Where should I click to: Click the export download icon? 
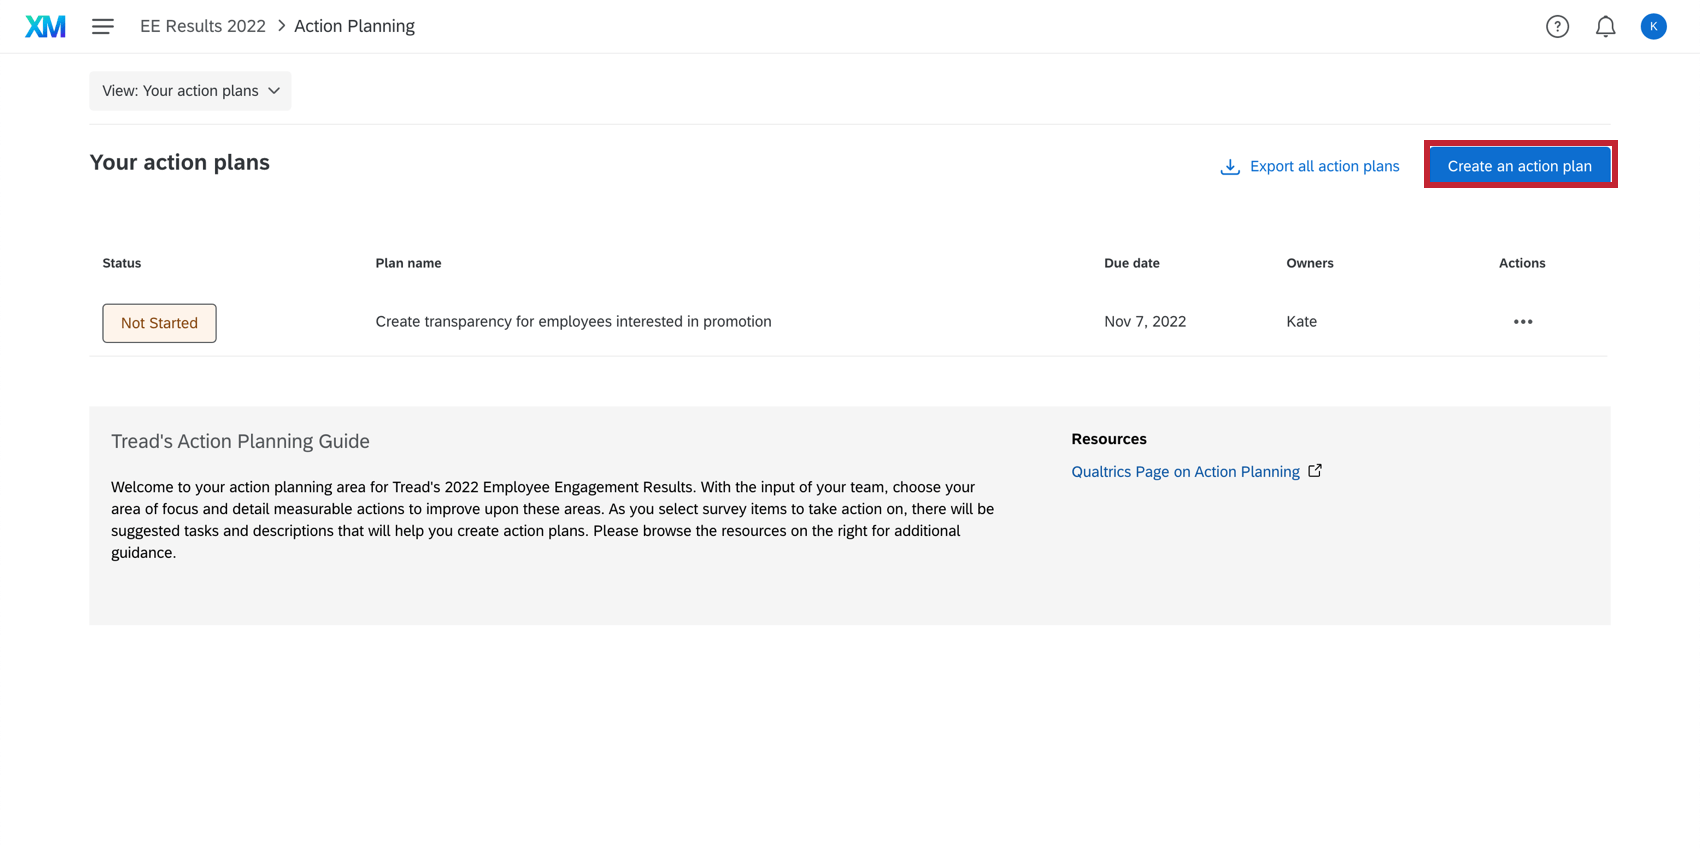click(x=1230, y=167)
